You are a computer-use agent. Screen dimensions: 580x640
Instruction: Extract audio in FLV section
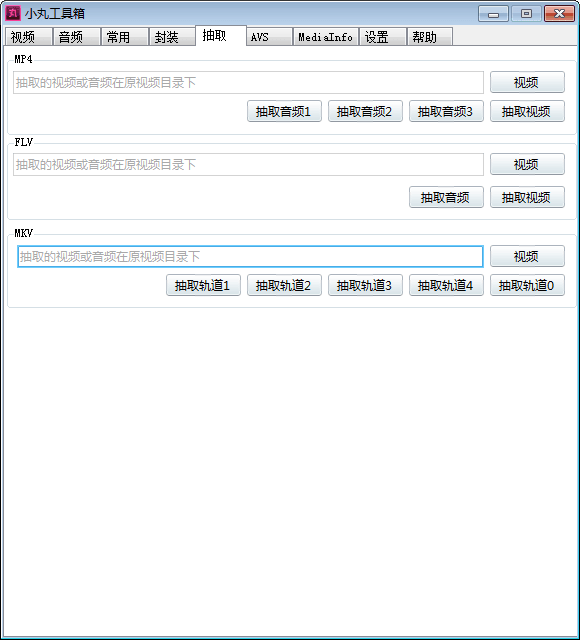pyautogui.click(x=446, y=197)
